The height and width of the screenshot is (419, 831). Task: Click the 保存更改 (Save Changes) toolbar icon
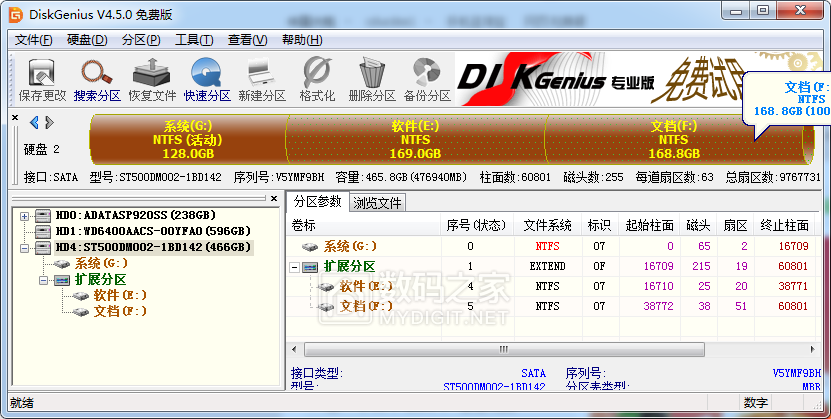point(42,80)
